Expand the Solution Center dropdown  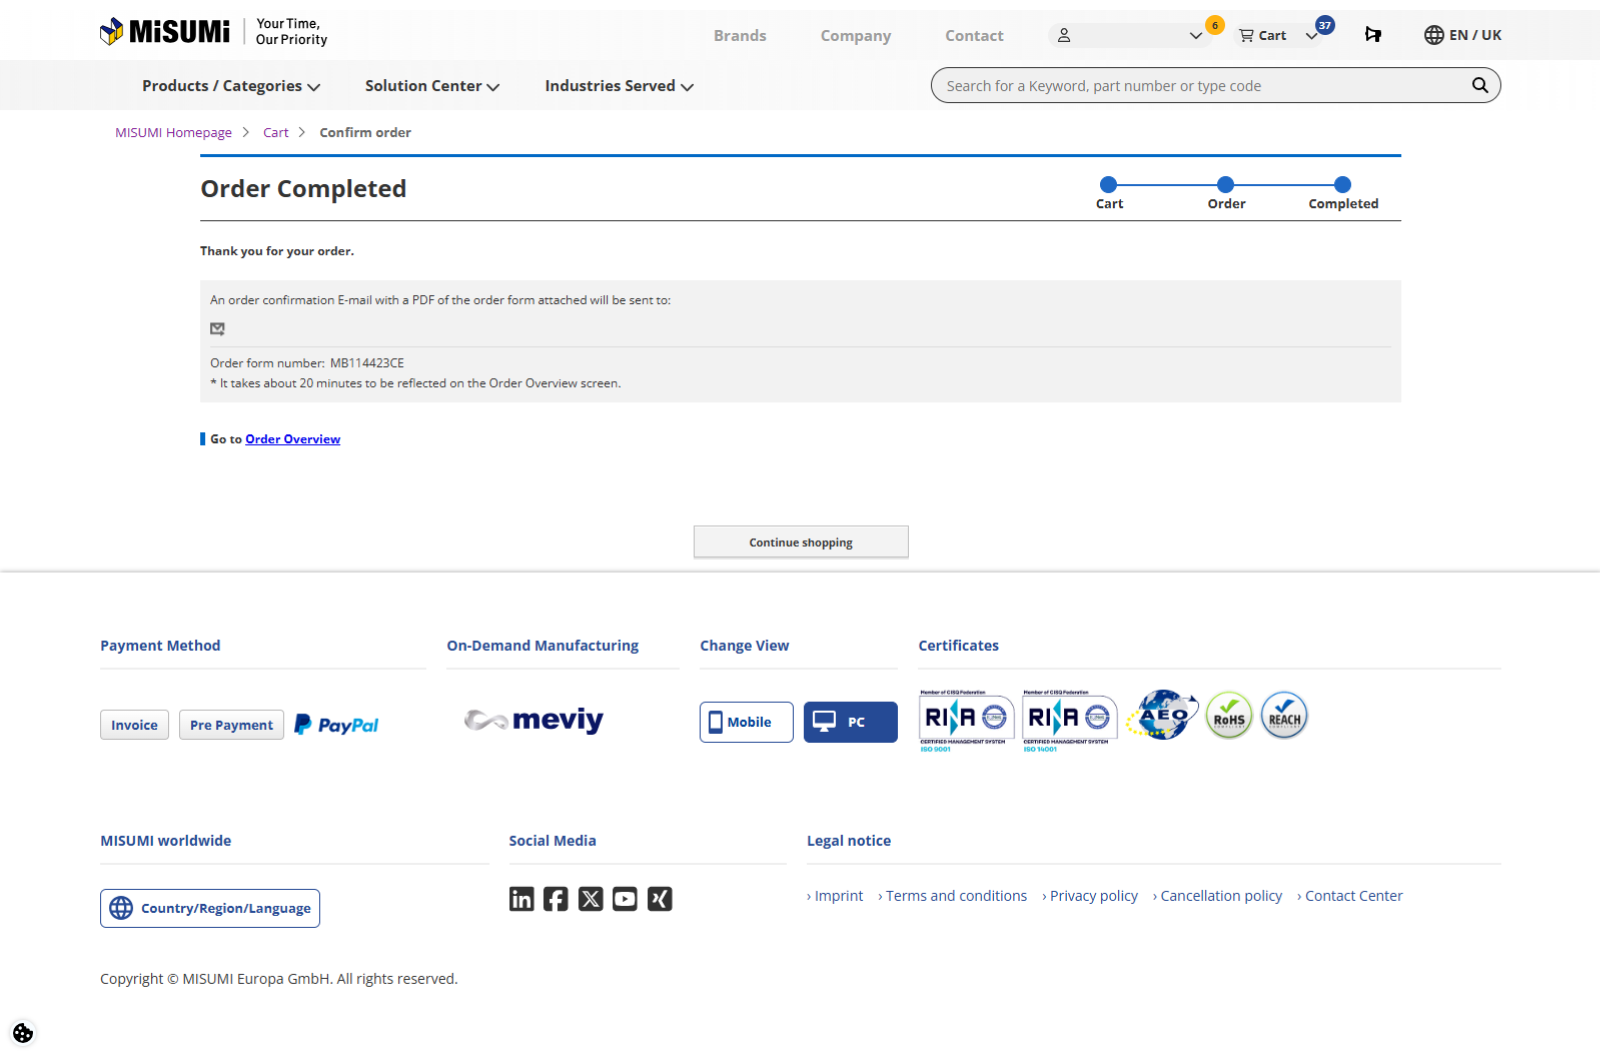(x=432, y=86)
